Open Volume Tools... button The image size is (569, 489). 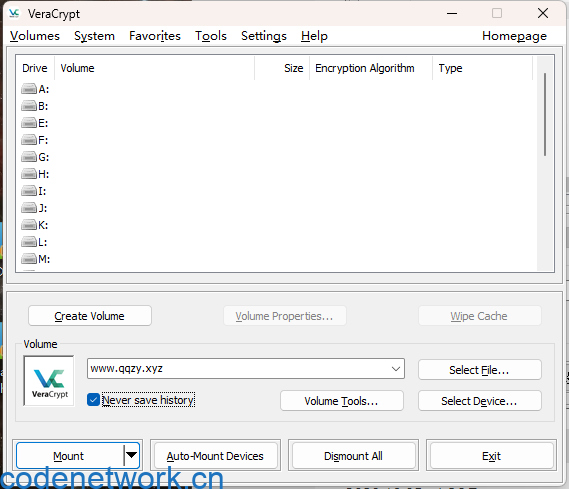click(x=341, y=400)
